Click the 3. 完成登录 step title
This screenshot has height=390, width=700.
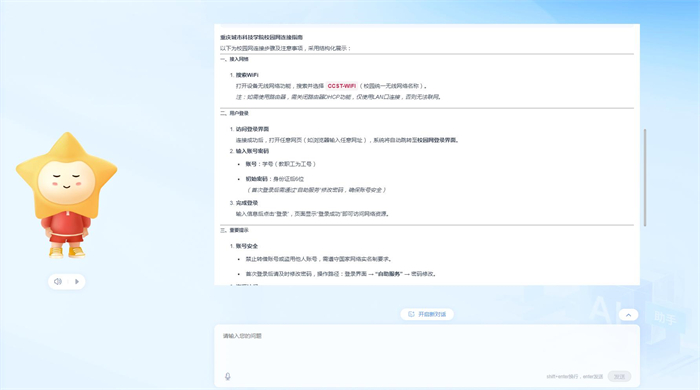pyautogui.click(x=244, y=203)
